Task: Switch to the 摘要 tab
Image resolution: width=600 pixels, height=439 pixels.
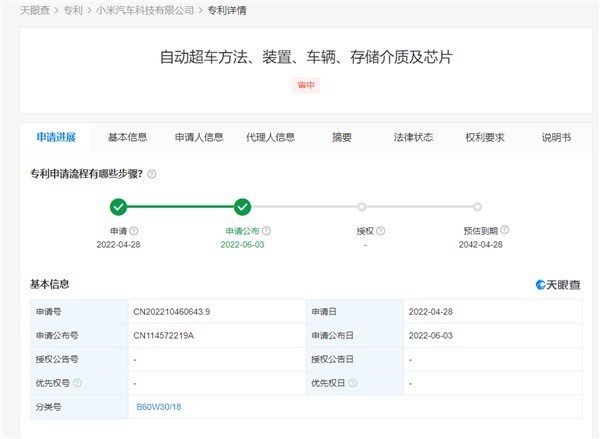Action: coord(342,137)
